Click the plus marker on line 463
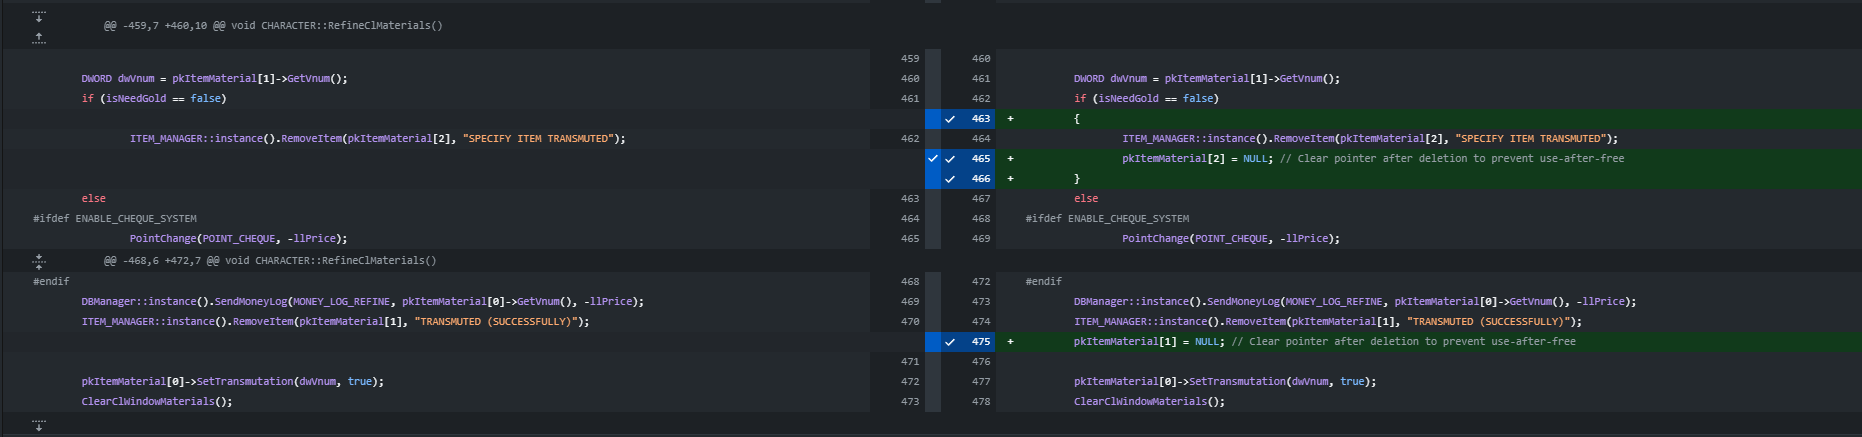Viewport: 1862px width, 437px height. tap(1010, 119)
